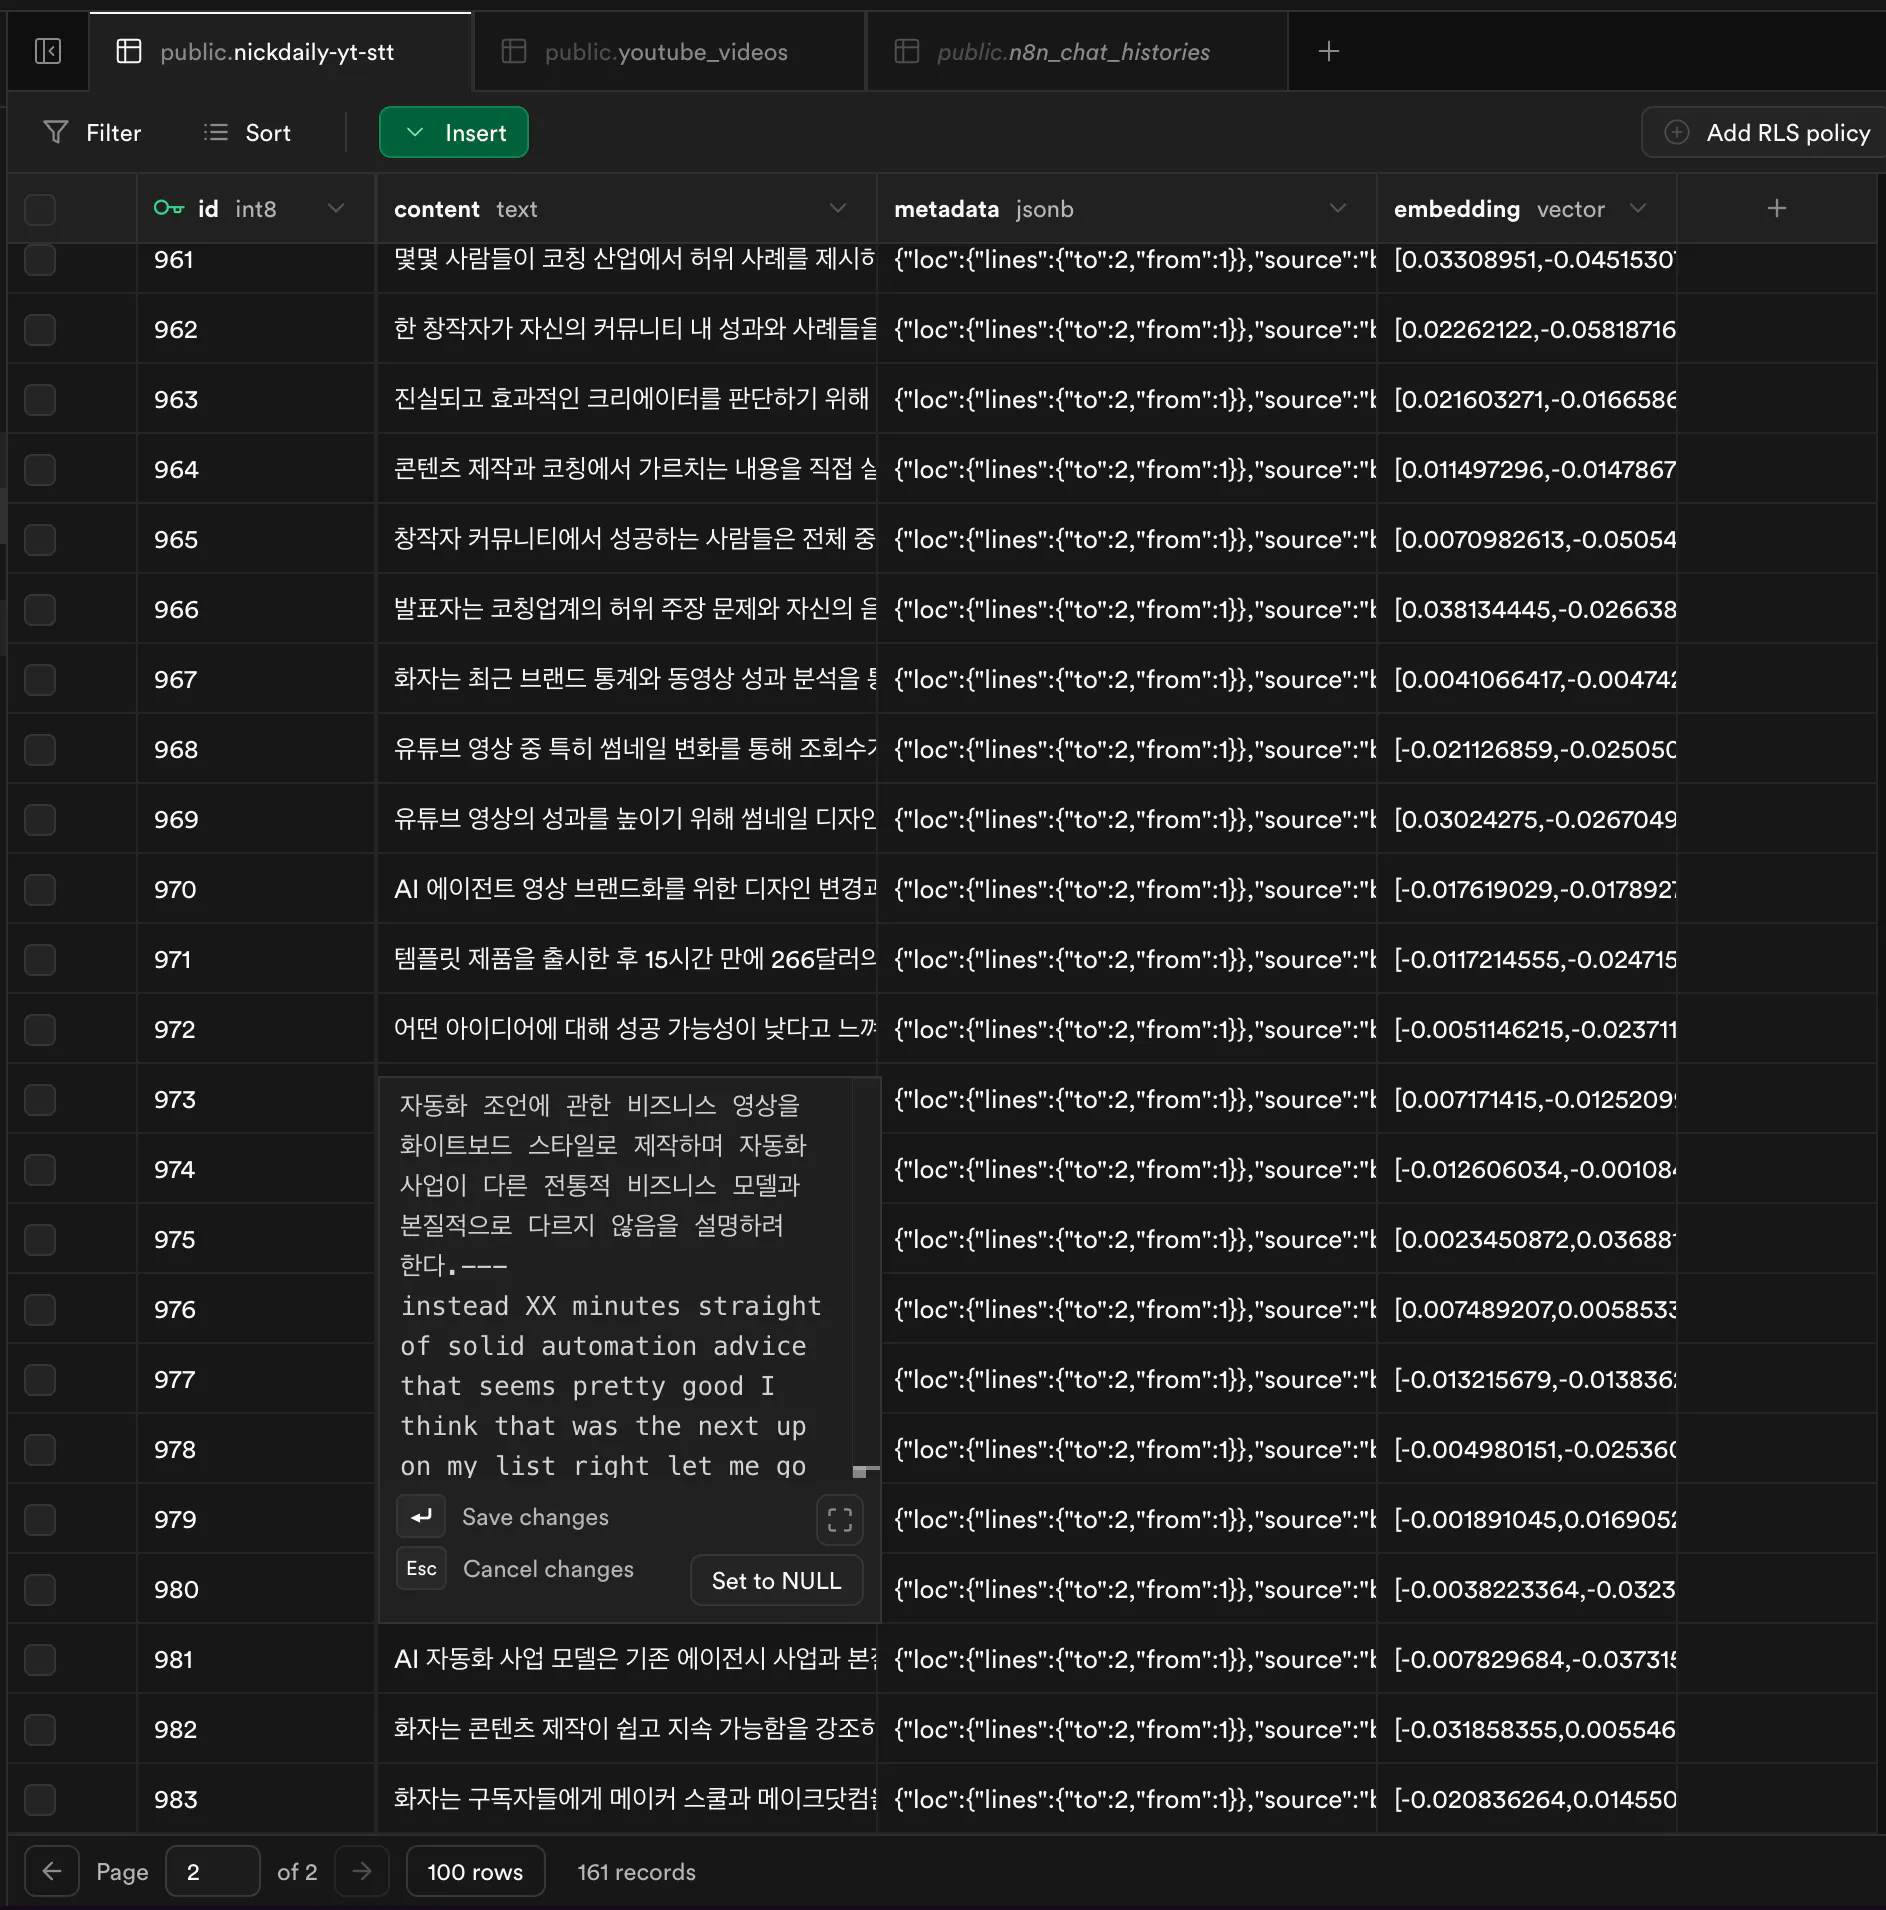Check the row checkbox for id 970

(x=39, y=889)
